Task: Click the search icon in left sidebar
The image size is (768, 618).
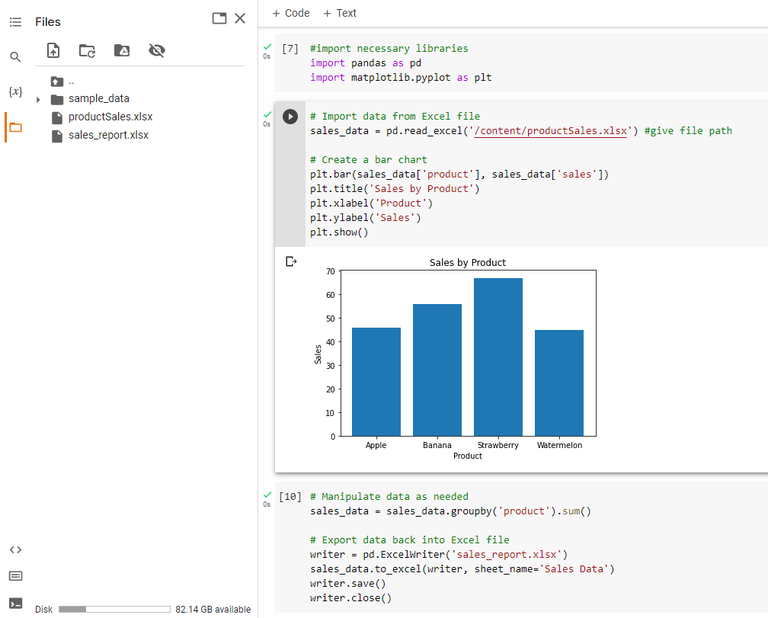Action: [15, 57]
